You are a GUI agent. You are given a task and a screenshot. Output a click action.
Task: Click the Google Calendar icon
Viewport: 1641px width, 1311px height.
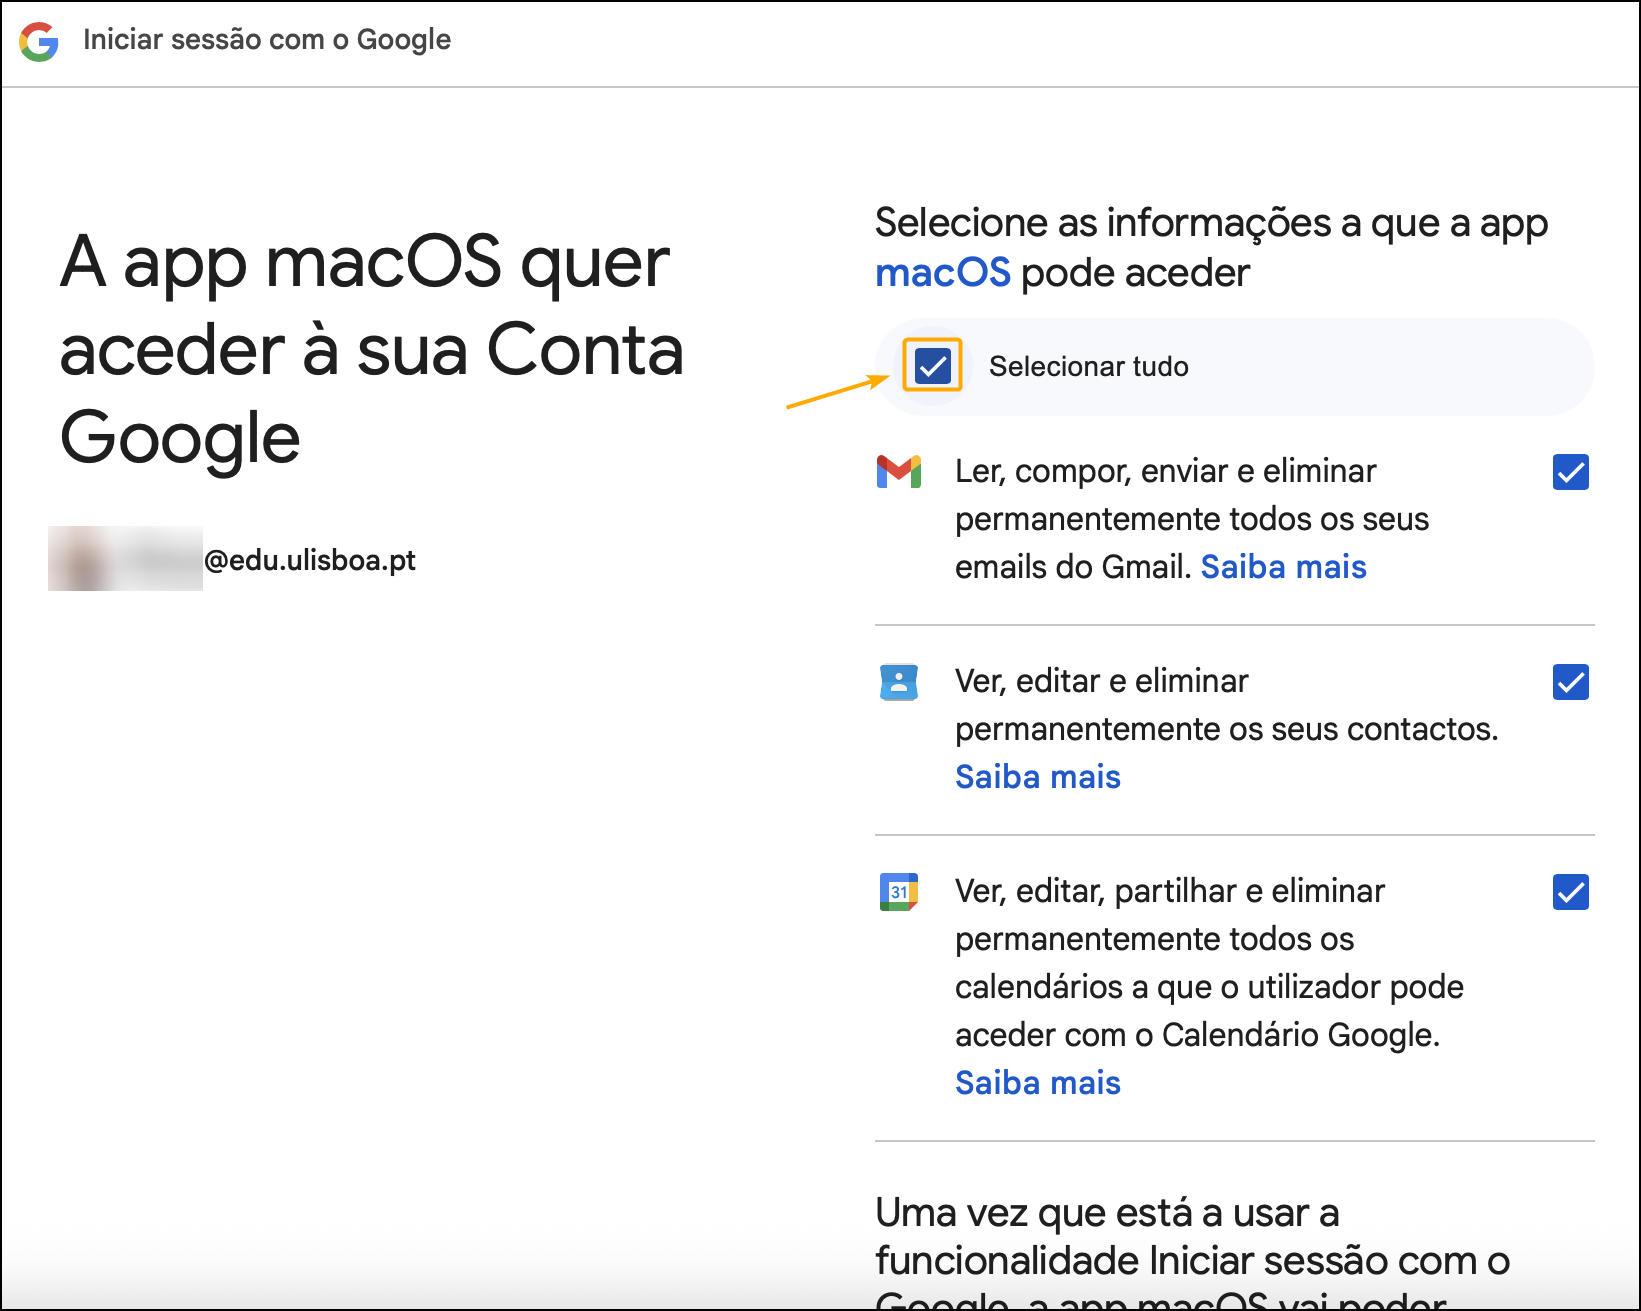pos(899,892)
